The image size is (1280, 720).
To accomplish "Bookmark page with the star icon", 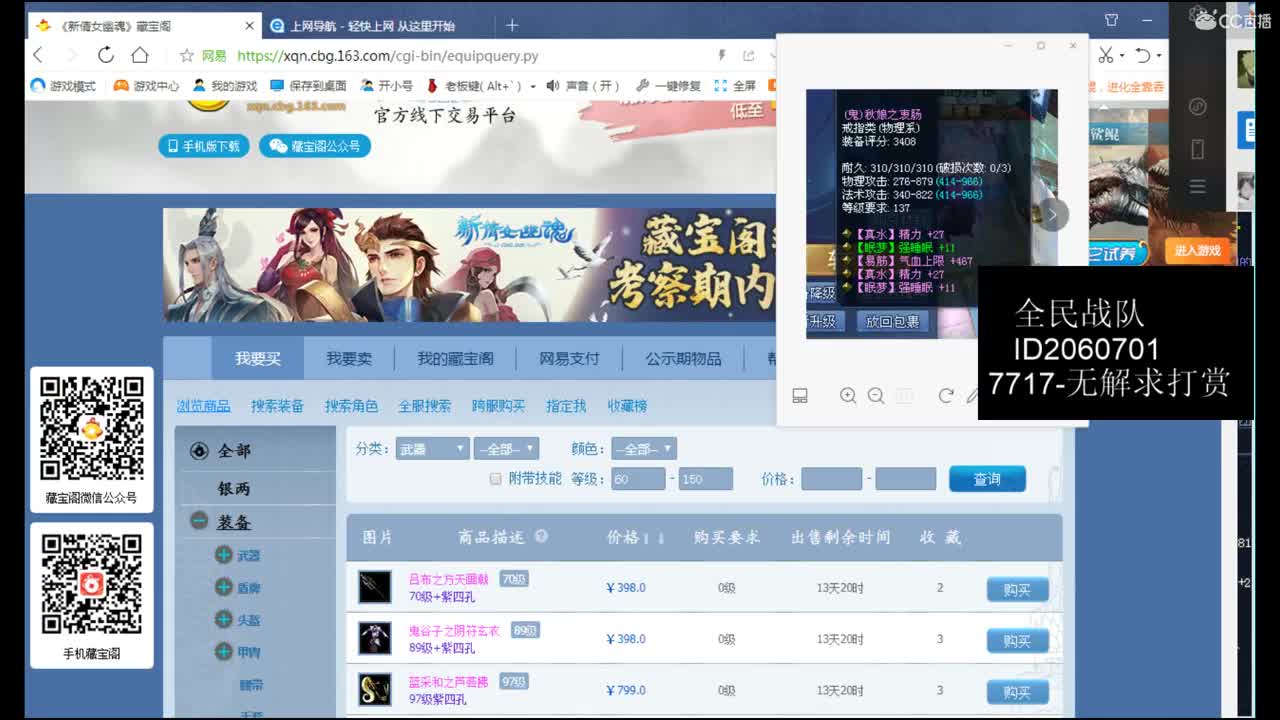I will (186, 56).
